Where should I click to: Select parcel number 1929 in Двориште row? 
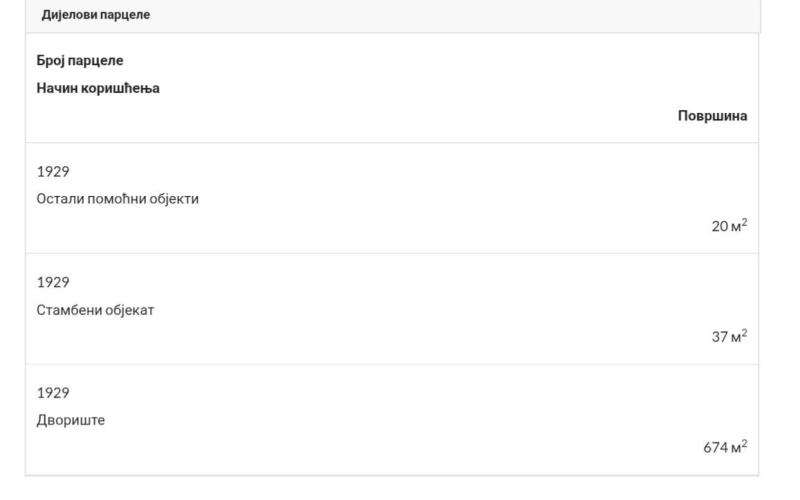53,393
